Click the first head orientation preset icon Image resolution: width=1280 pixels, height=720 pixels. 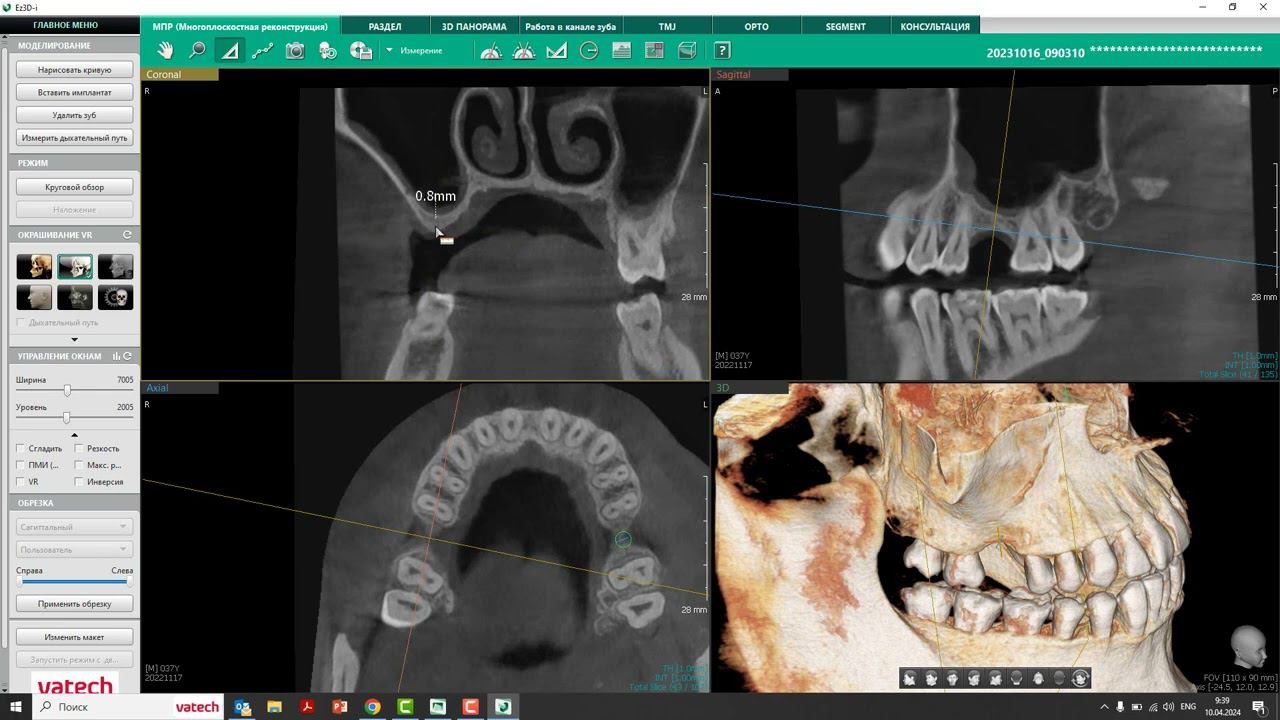[909, 679]
